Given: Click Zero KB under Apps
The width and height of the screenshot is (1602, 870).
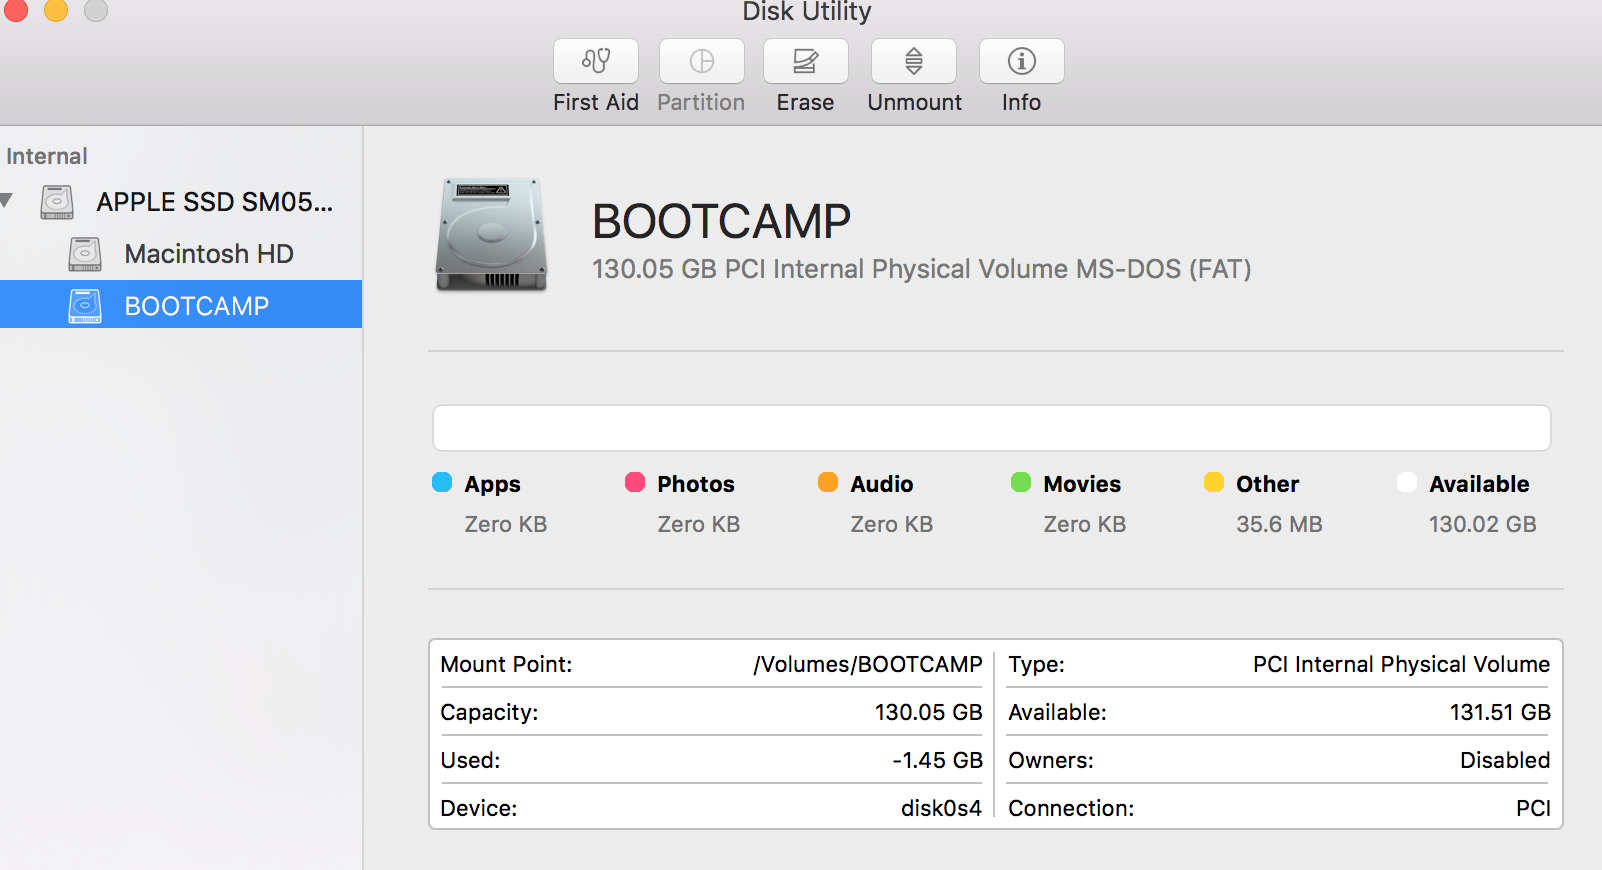Looking at the screenshot, I should (506, 524).
